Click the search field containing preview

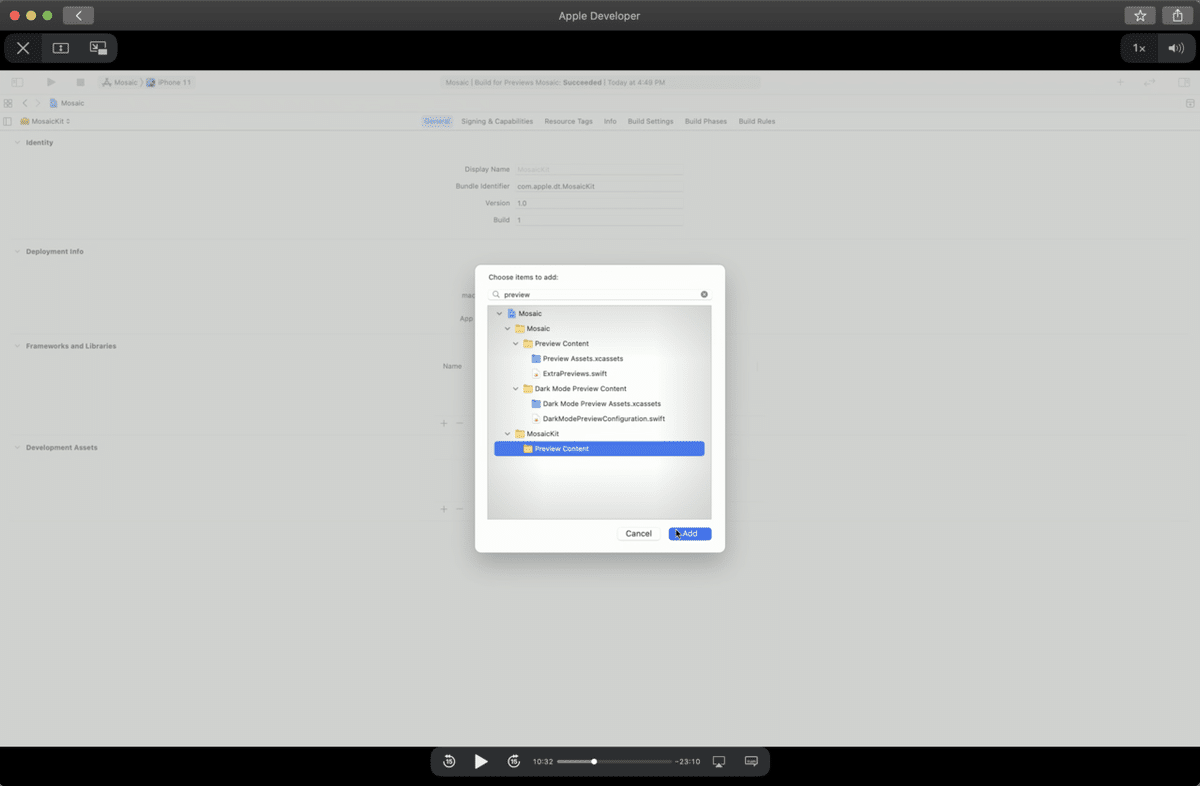pyautogui.click(x=599, y=295)
